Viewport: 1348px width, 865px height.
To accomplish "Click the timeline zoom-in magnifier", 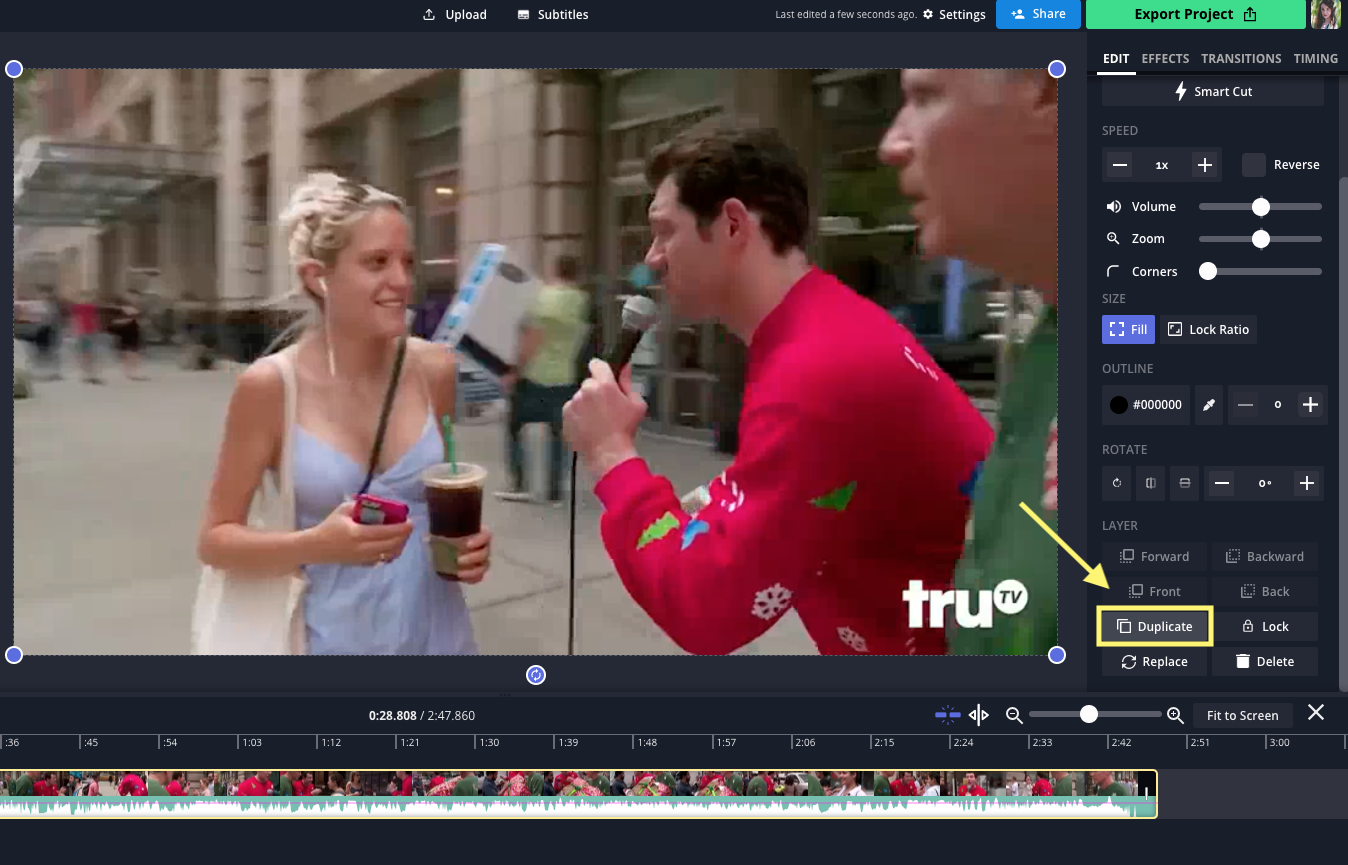I will (x=1175, y=715).
